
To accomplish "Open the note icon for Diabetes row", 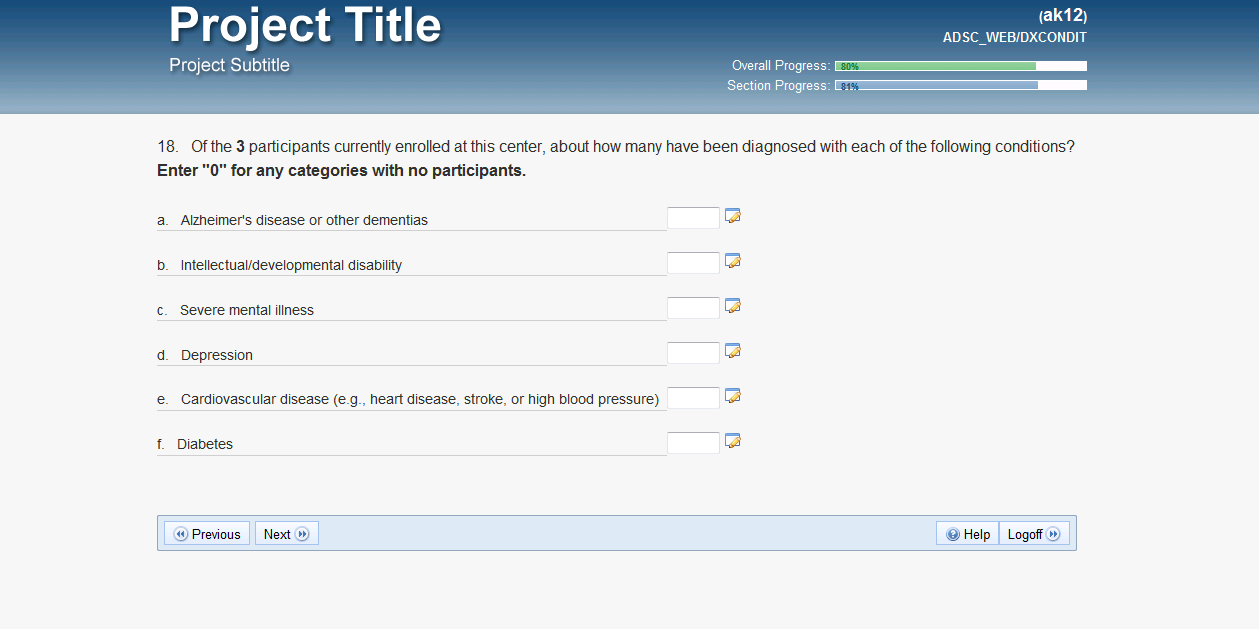I will [x=733, y=441].
